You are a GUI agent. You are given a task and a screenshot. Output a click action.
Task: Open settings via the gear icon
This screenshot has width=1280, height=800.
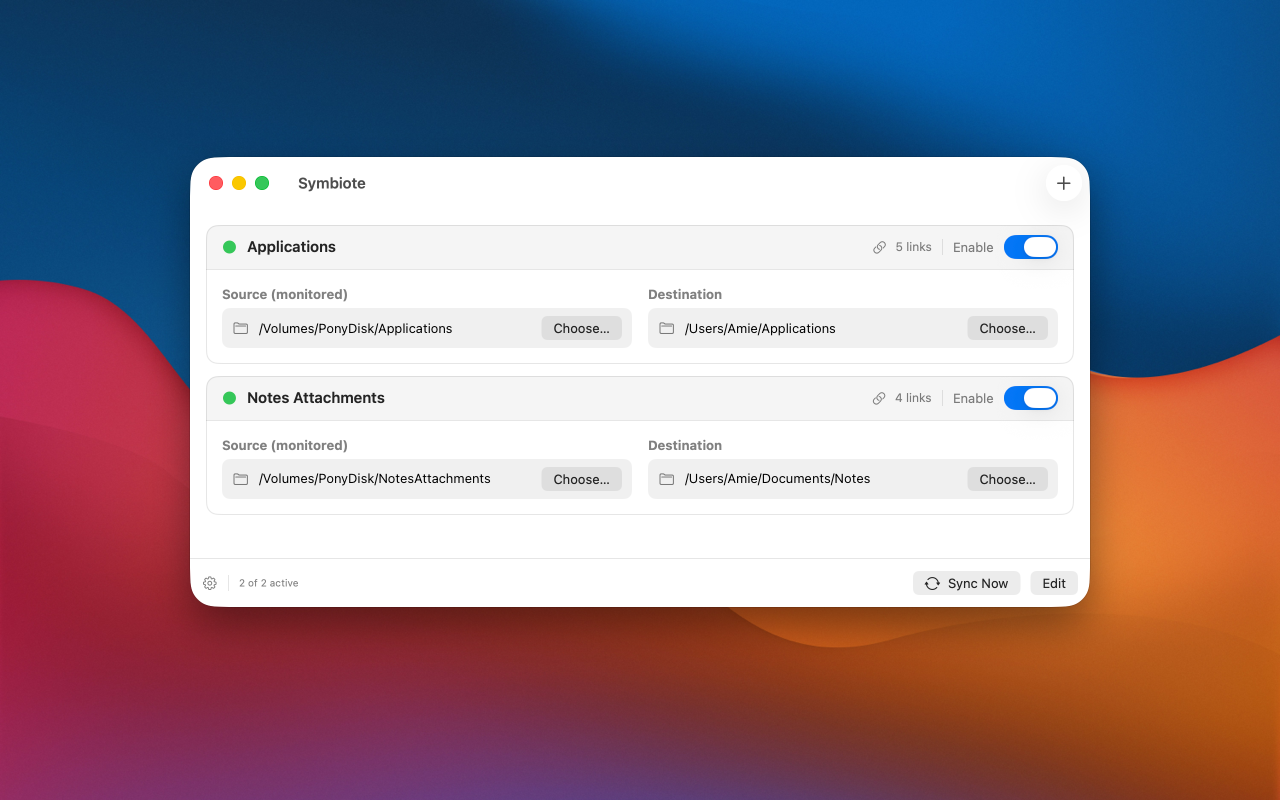click(x=210, y=583)
